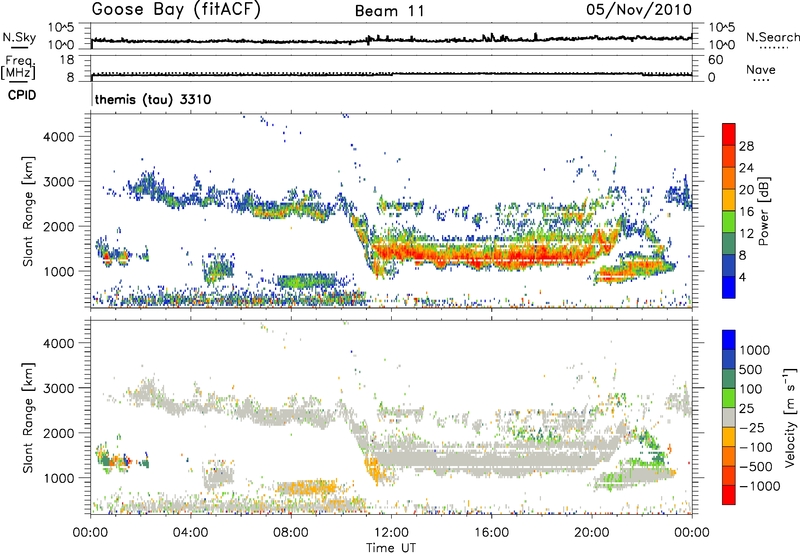Click the 'themis (tau) 3310' text
The image size is (800, 554).
153,99
